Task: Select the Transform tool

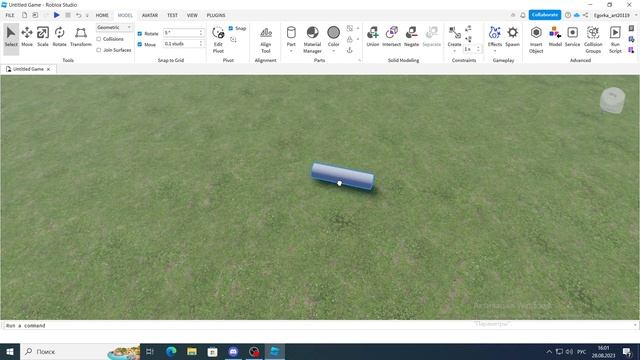Action: 81,37
